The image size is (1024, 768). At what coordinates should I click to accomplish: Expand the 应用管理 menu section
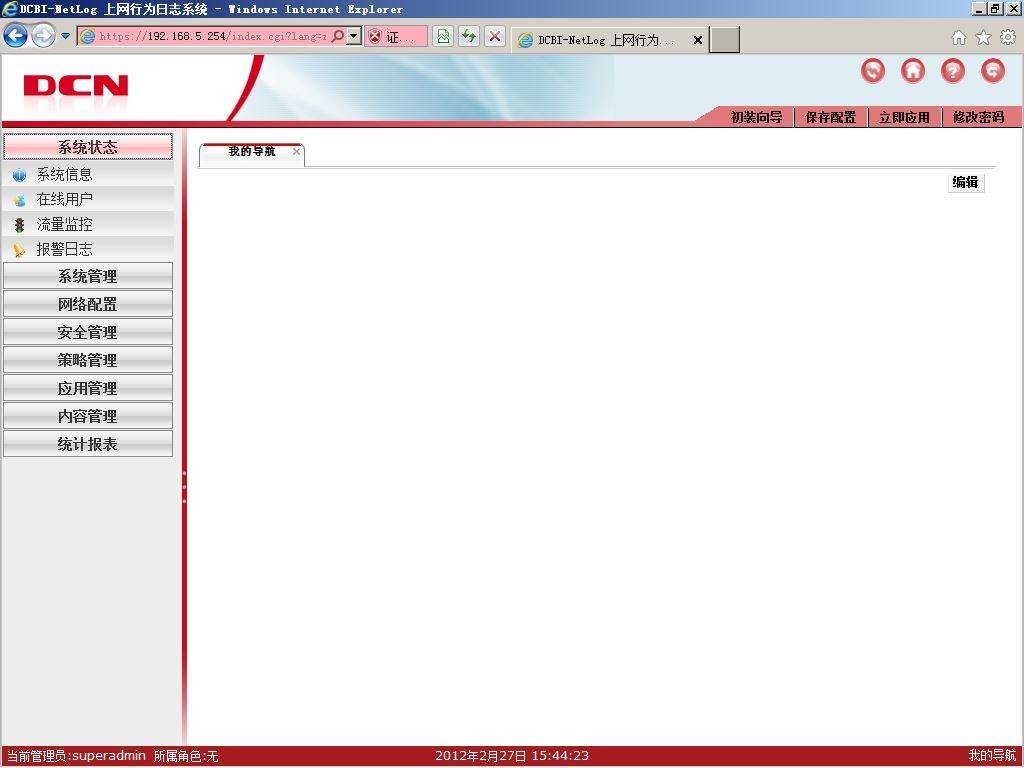pos(88,388)
